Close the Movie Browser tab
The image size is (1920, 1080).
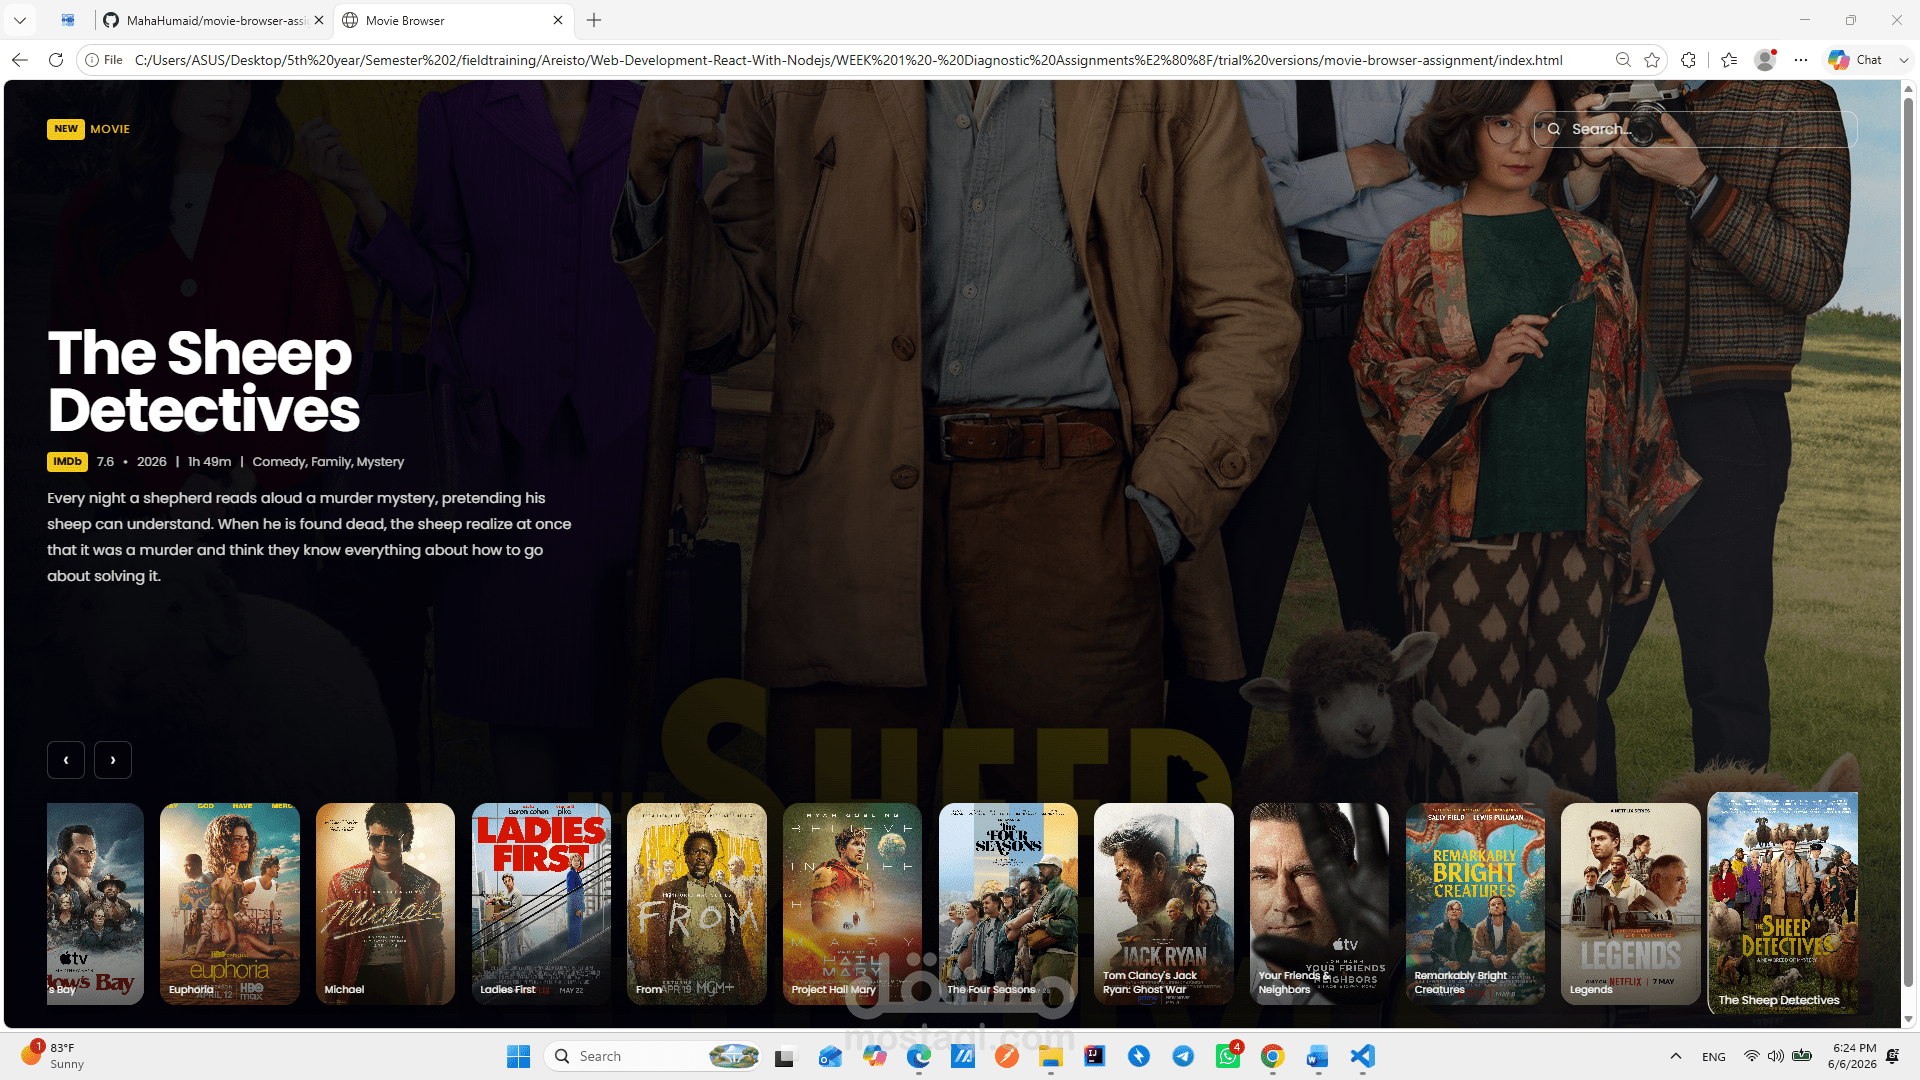point(558,20)
